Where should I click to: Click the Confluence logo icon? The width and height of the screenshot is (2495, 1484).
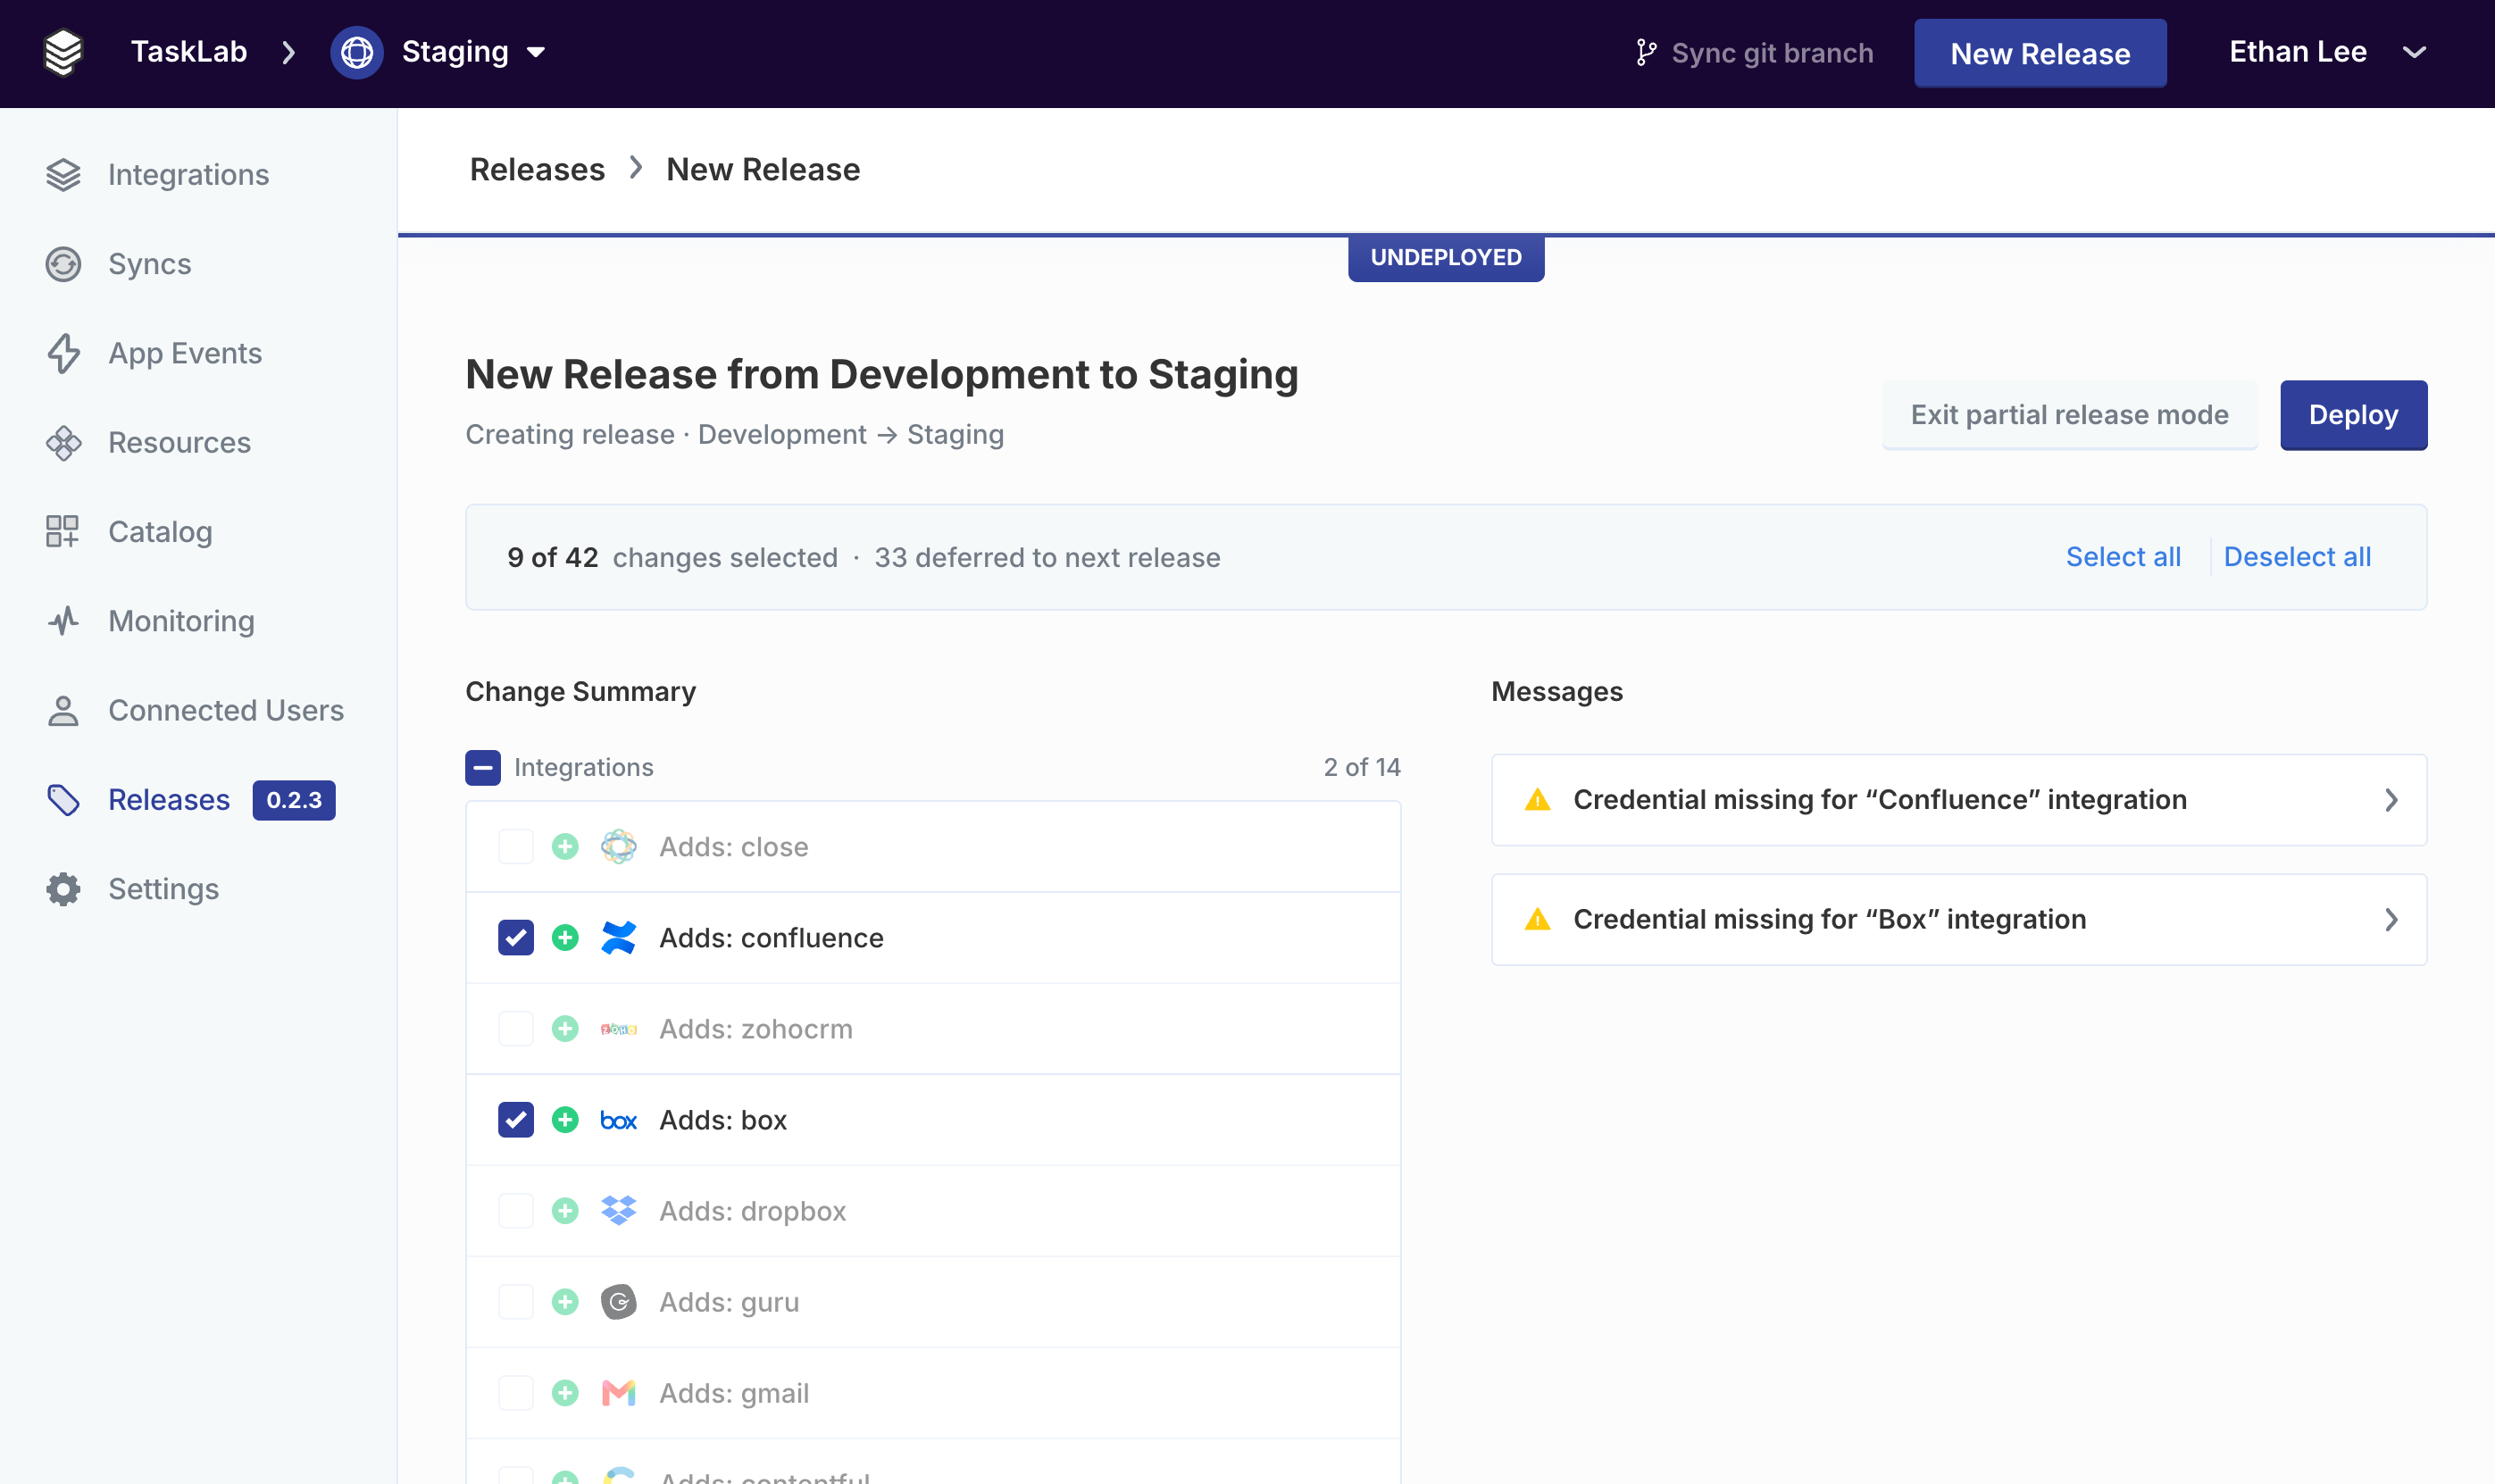click(618, 938)
